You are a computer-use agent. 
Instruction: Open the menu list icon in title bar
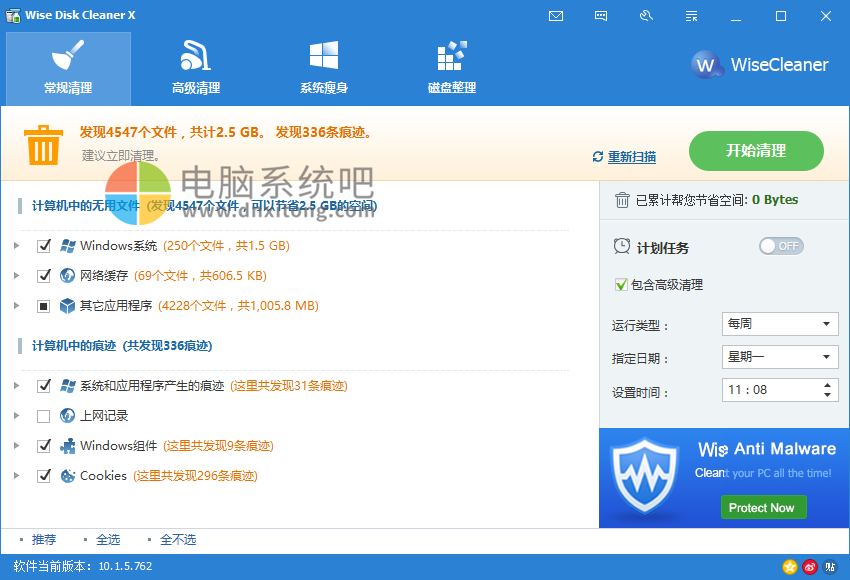[691, 16]
